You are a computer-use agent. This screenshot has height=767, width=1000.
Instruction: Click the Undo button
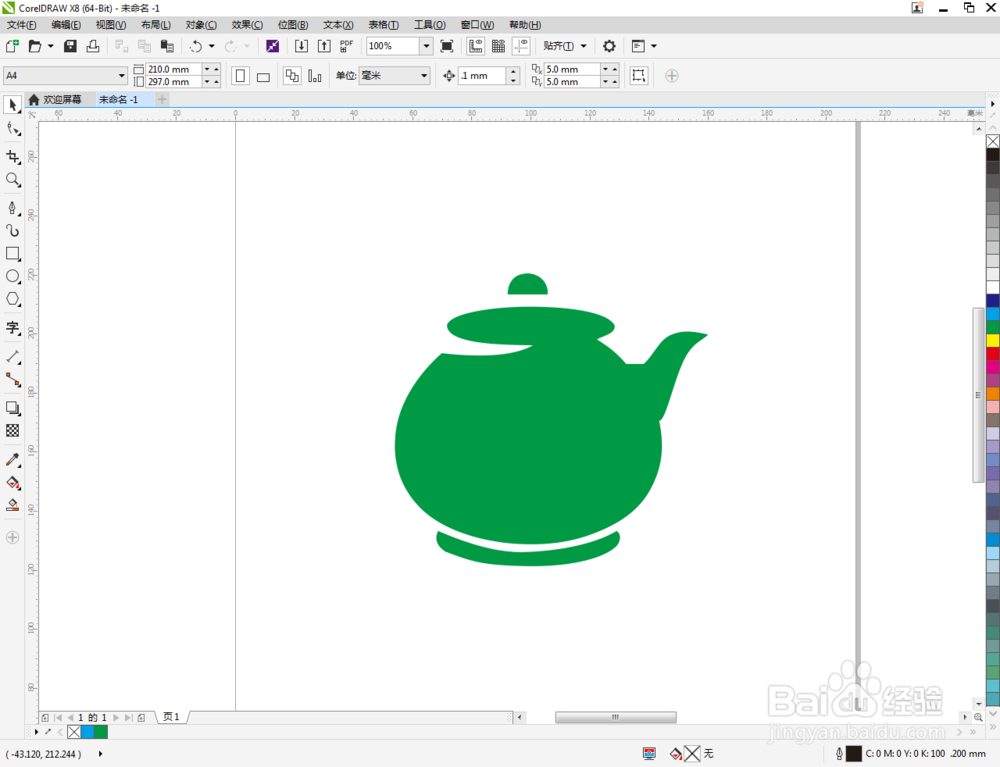(196, 46)
